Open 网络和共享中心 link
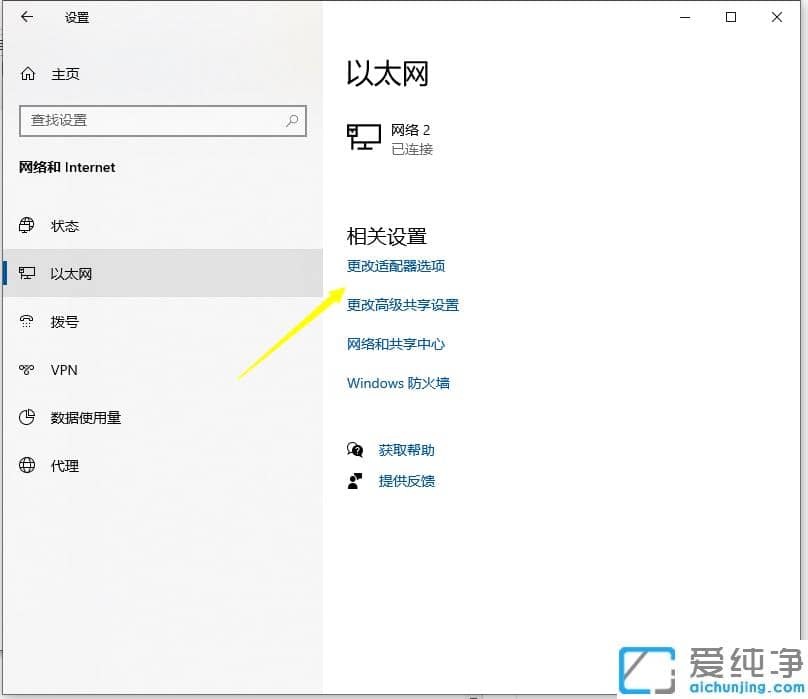 pos(396,343)
